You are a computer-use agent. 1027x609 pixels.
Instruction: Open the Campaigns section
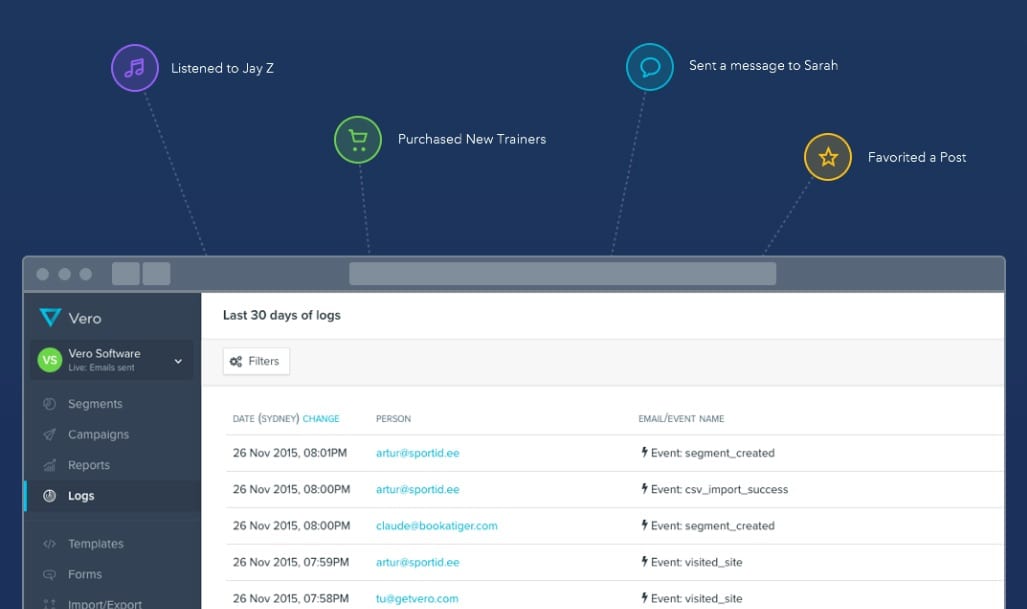pos(98,434)
